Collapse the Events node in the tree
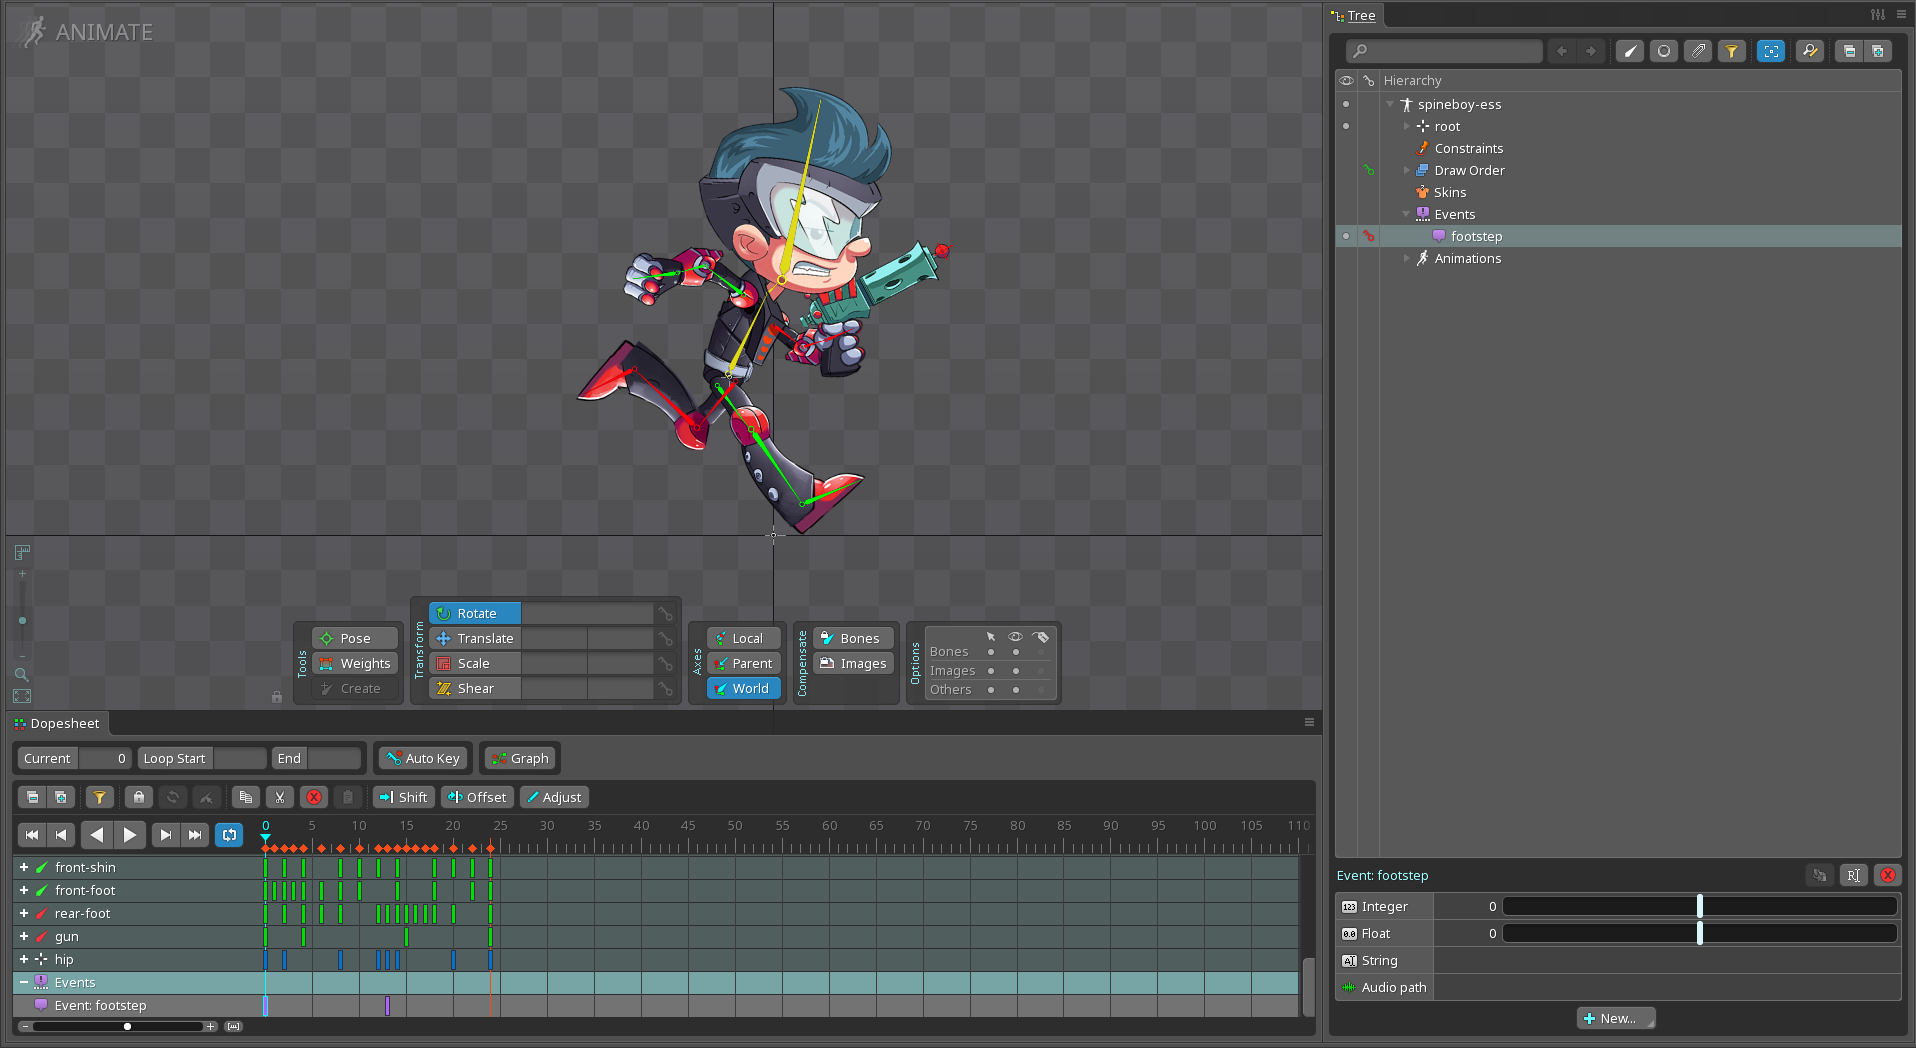1916x1048 pixels. 1407,214
